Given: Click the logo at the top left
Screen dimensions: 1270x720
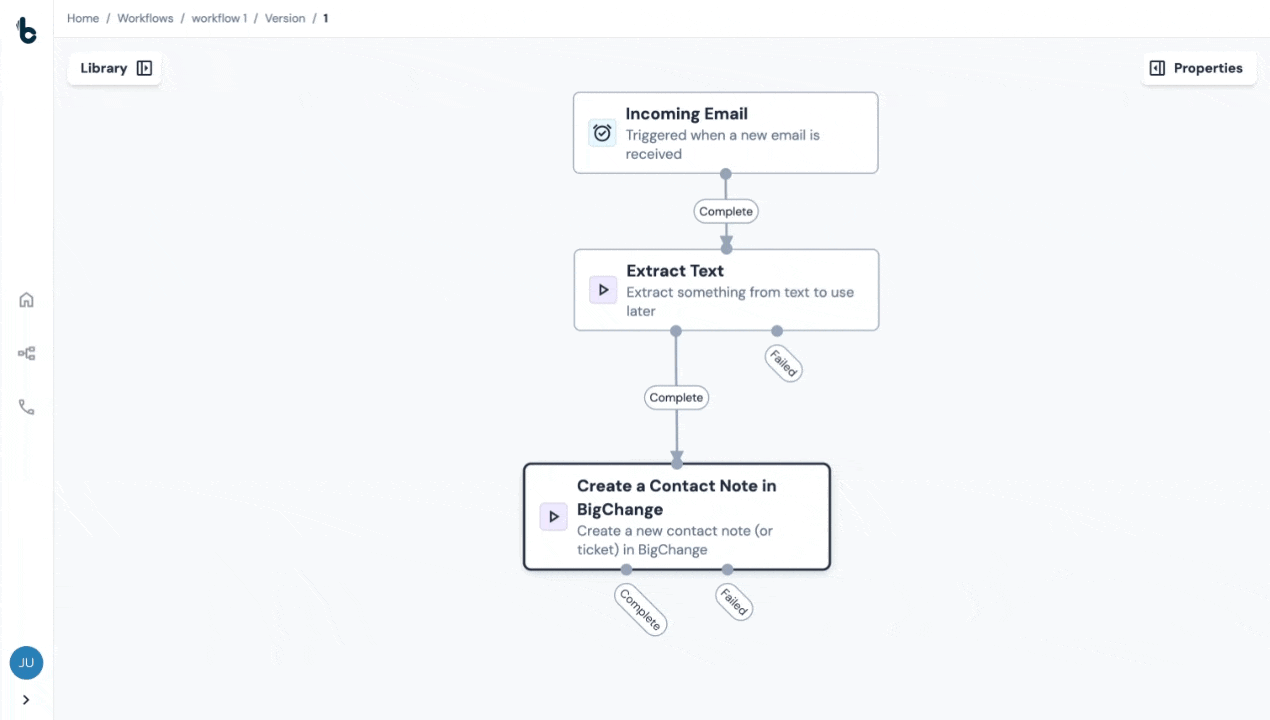Looking at the screenshot, I should coord(27,31).
